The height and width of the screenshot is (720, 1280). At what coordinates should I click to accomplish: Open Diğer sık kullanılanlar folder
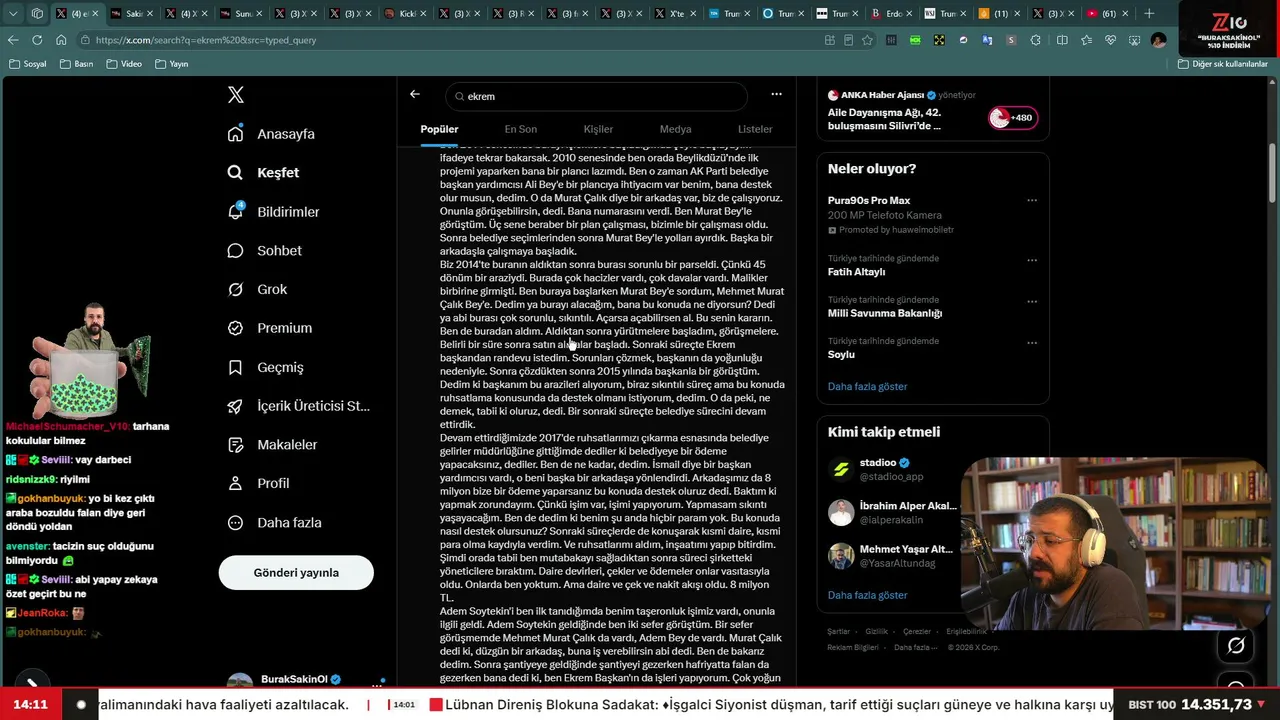[1223, 64]
